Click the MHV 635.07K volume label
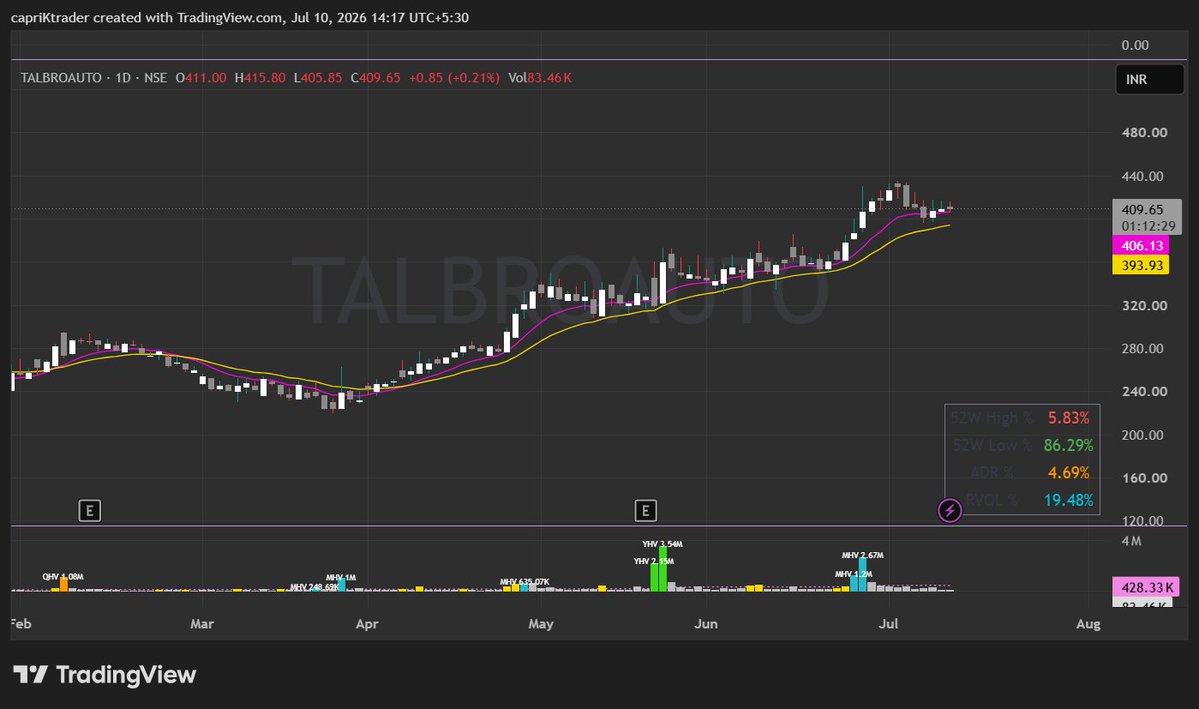The height and width of the screenshot is (709, 1199). coord(525,582)
